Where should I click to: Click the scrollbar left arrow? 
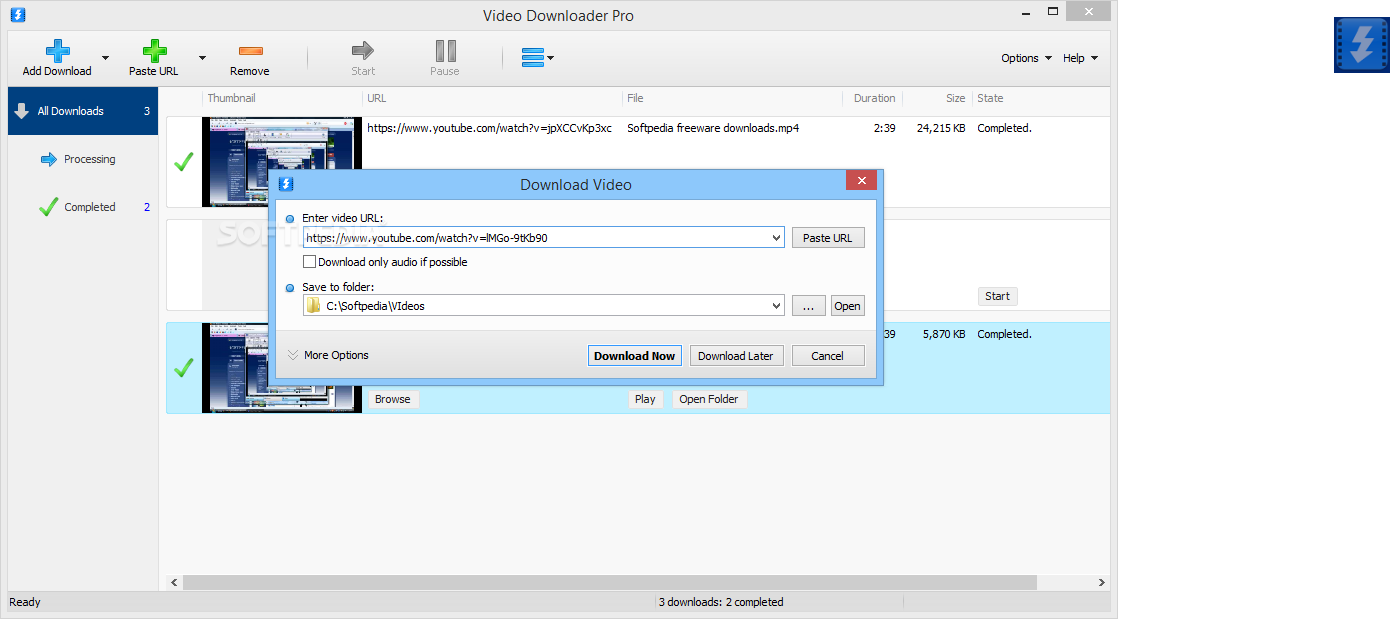pos(174,582)
